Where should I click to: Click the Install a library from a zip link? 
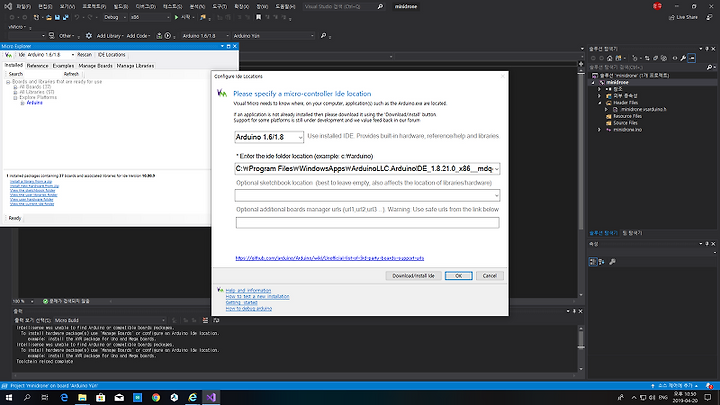31,182
